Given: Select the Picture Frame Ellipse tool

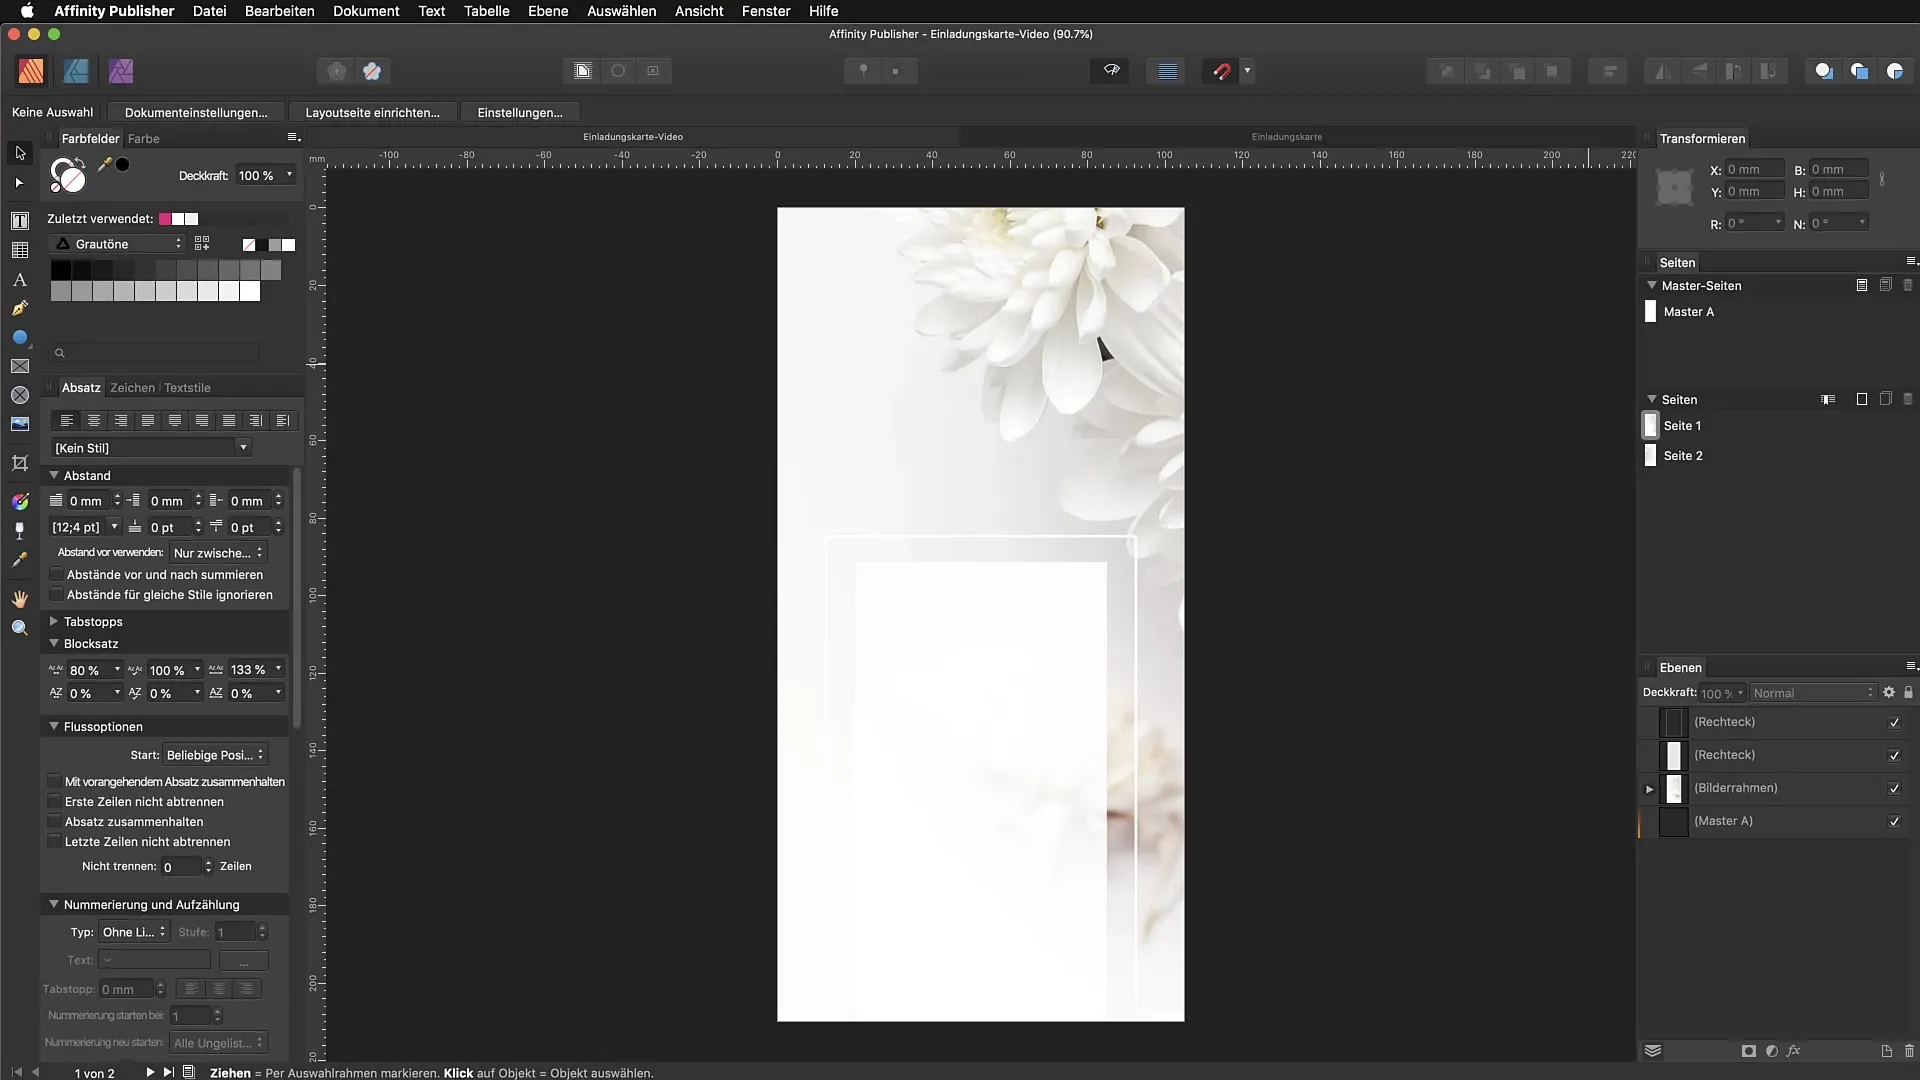Looking at the screenshot, I should (x=20, y=396).
